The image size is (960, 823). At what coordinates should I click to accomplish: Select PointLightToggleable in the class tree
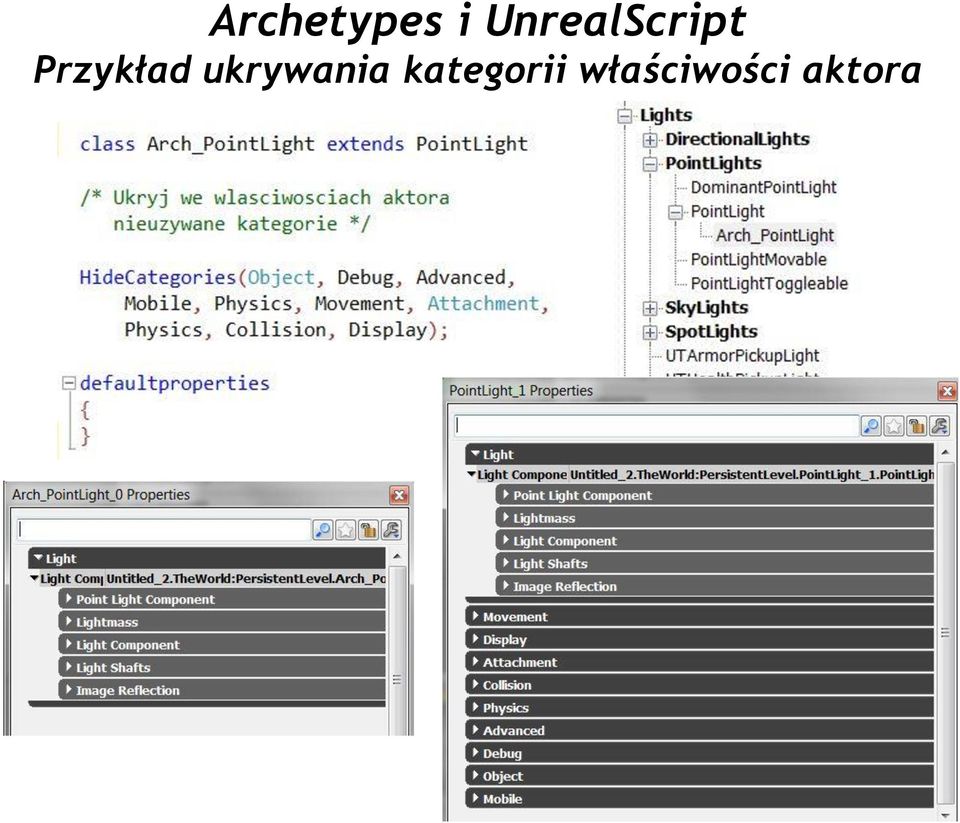769,284
